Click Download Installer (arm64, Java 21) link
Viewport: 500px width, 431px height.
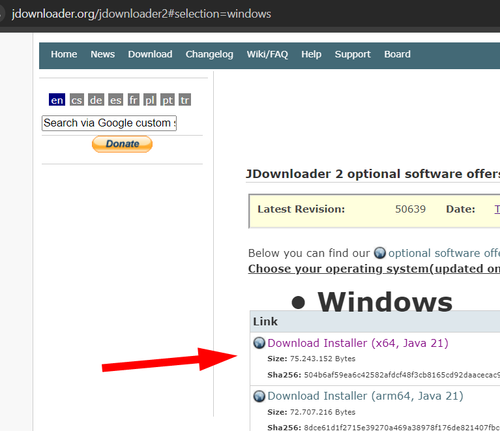coord(365,396)
